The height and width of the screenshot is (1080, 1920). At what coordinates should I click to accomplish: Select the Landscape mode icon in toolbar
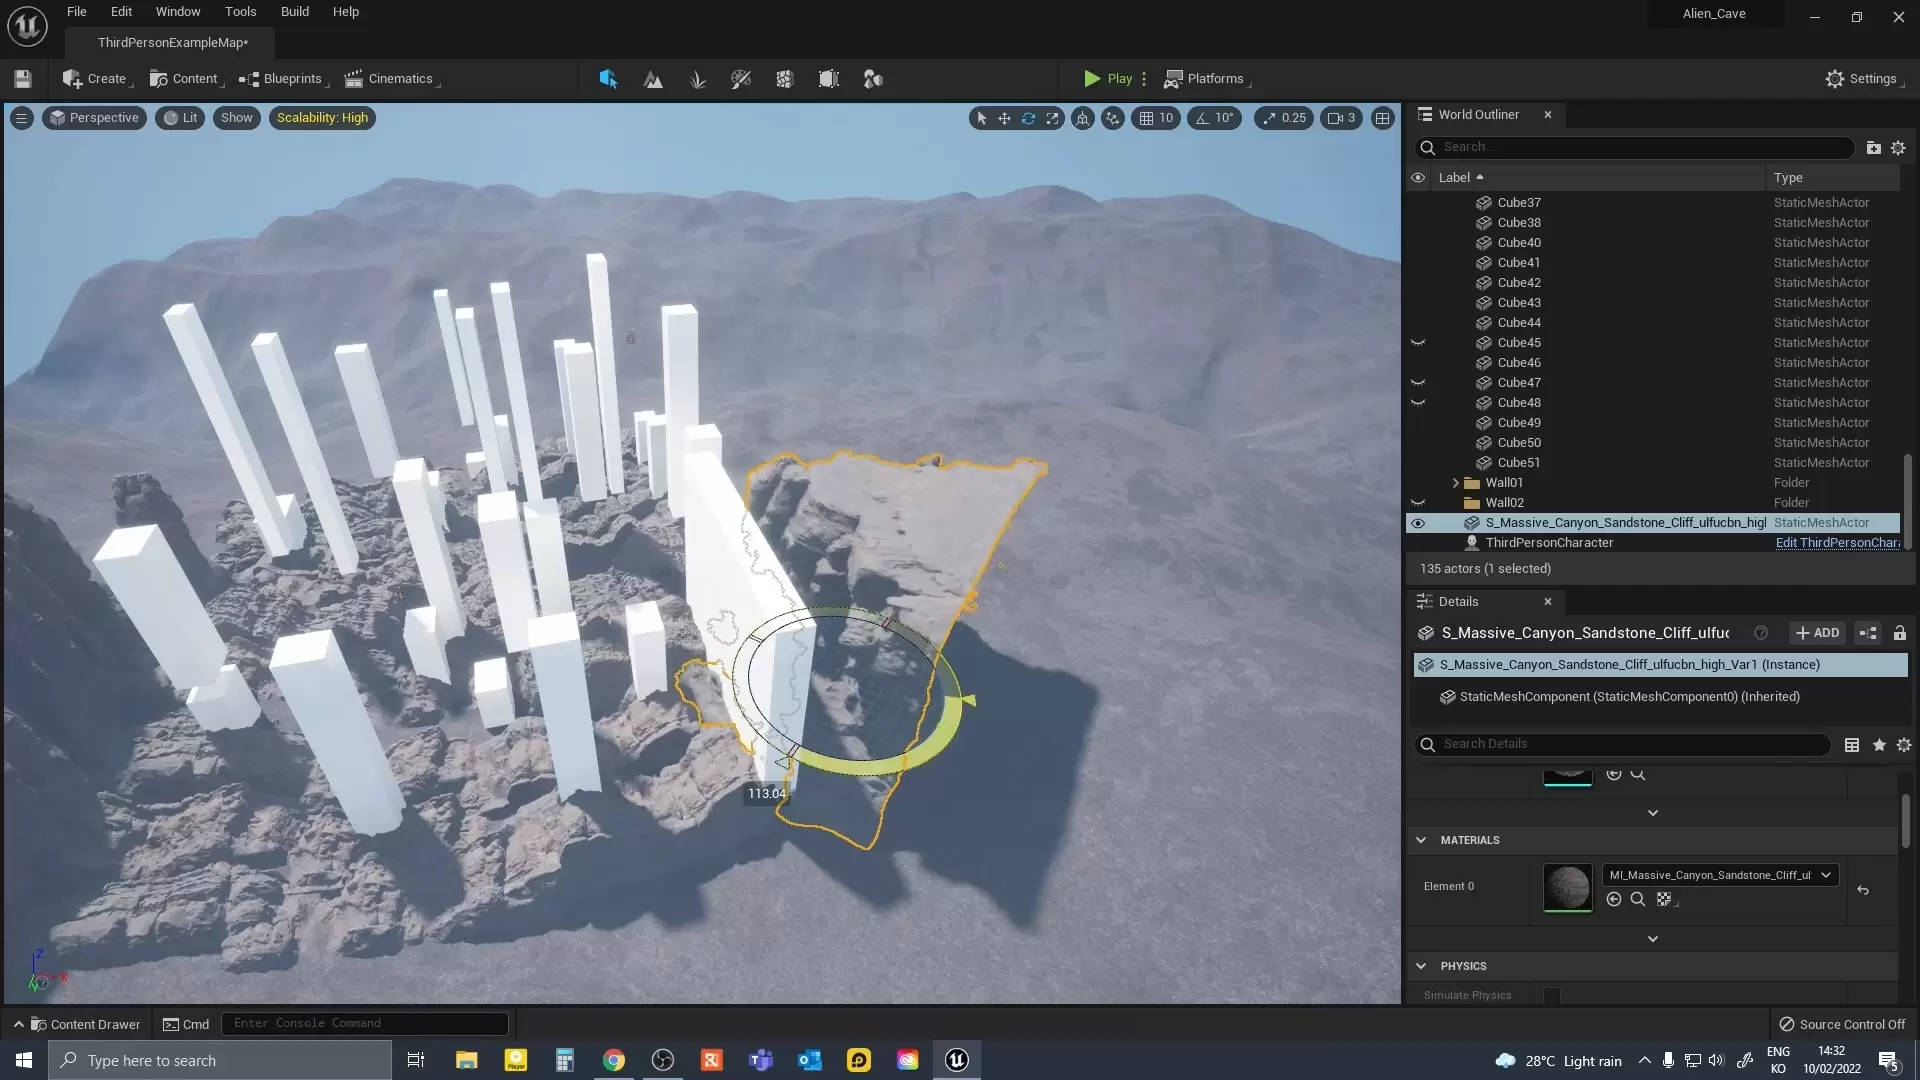click(x=653, y=79)
